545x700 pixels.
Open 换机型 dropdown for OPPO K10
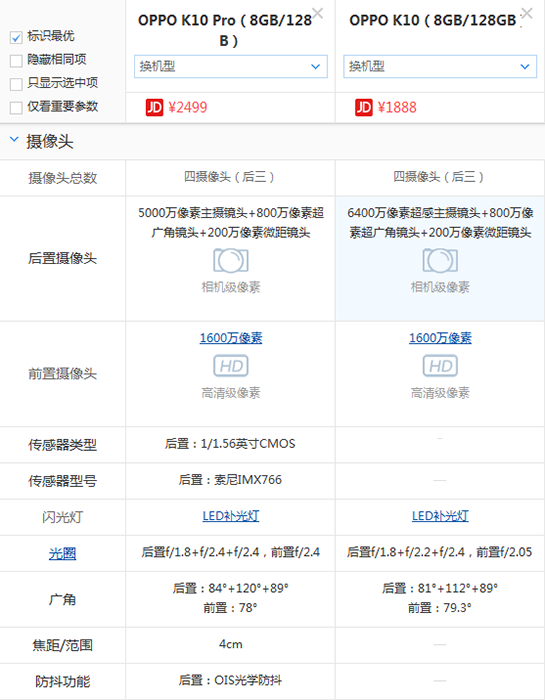pos(440,67)
